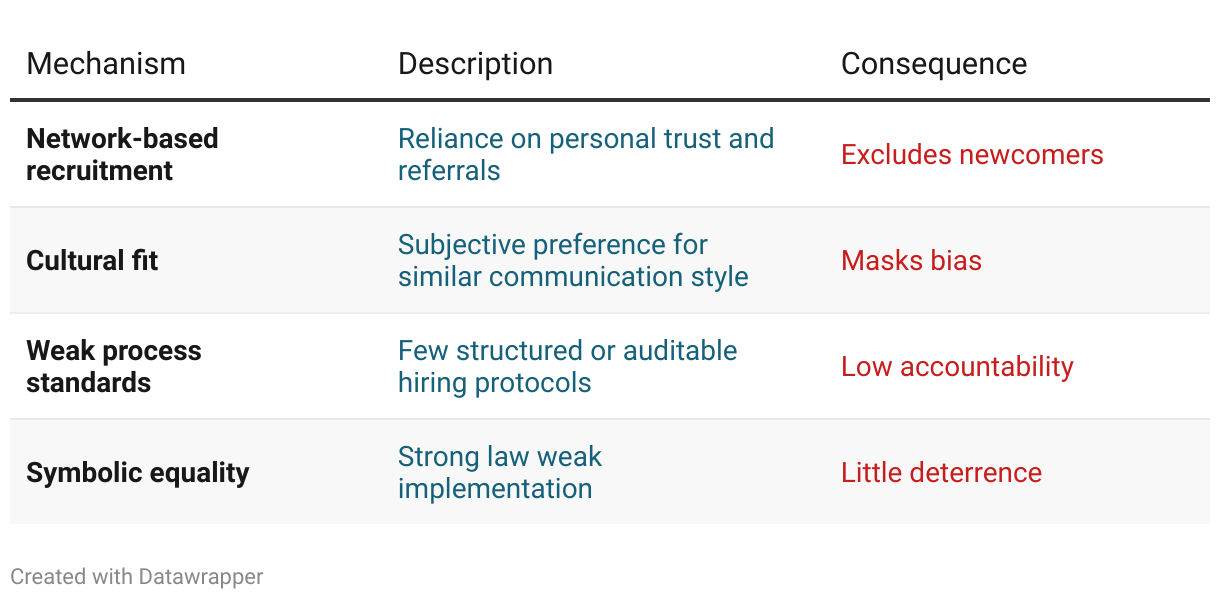Click the 'Little deterrence' consequence

(941, 472)
